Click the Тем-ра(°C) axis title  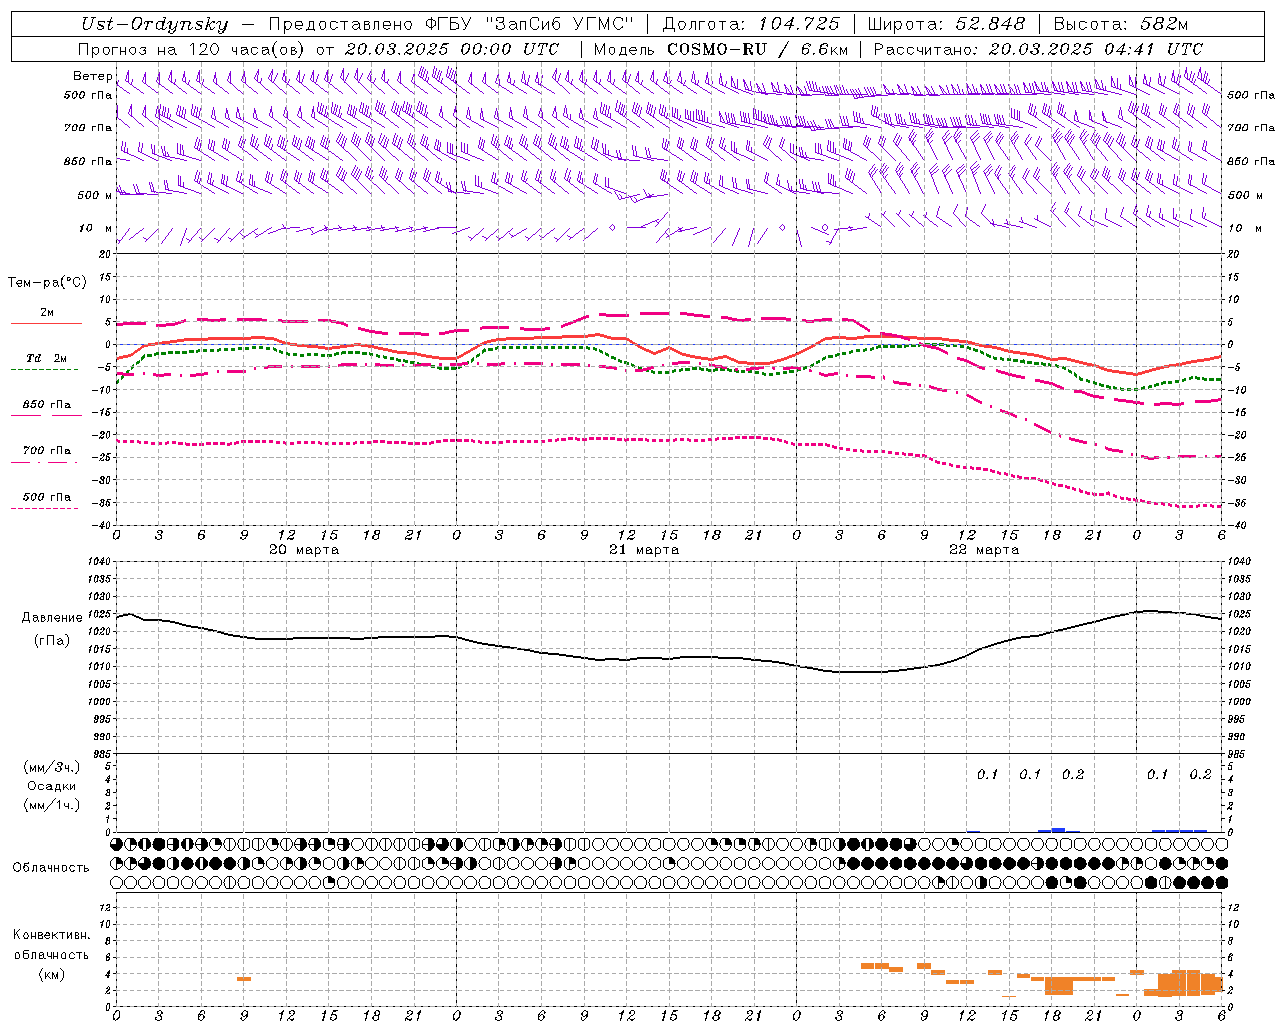pyautogui.click(x=47, y=282)
